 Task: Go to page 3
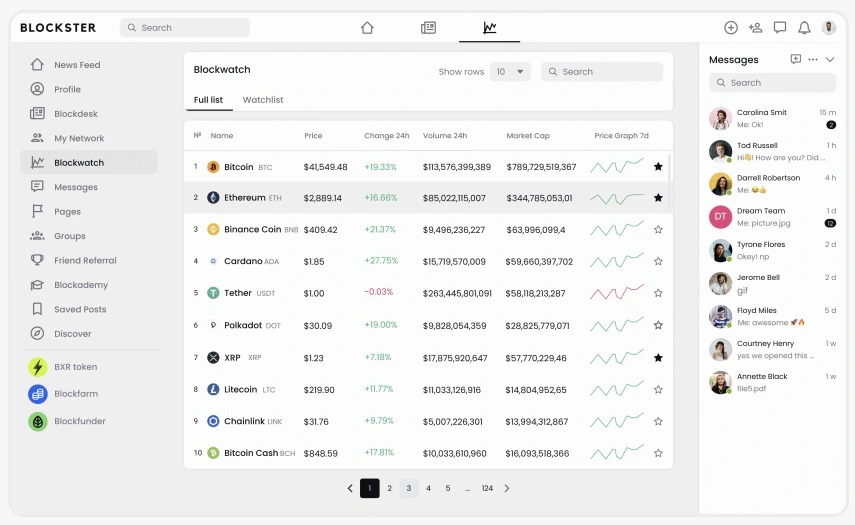click(408, 488)
